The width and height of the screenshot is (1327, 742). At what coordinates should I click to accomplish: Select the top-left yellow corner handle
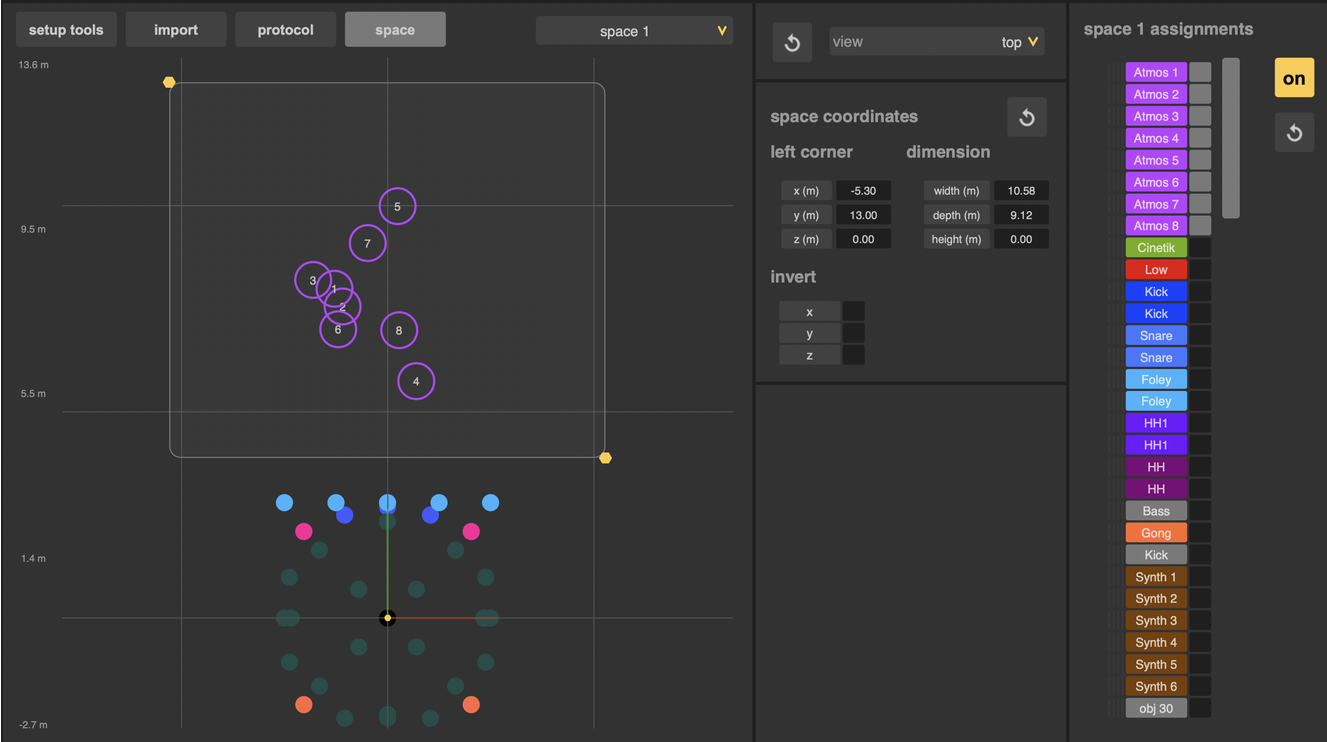[169, 82]
